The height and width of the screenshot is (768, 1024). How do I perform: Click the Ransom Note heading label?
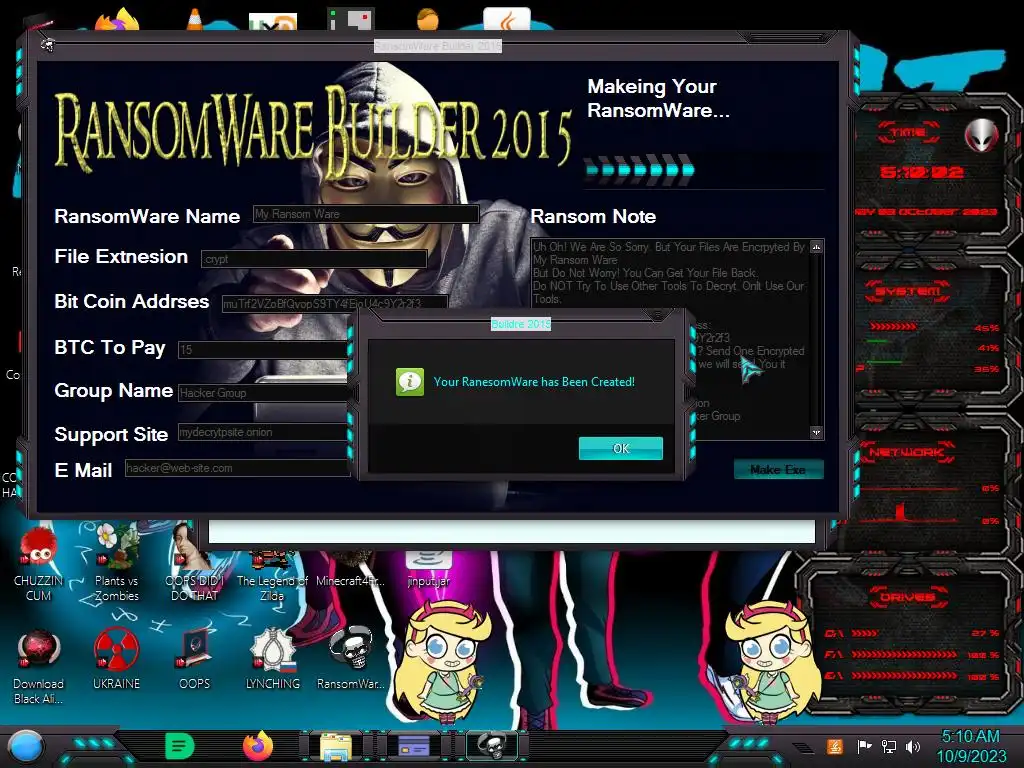[x=593, y=216]
